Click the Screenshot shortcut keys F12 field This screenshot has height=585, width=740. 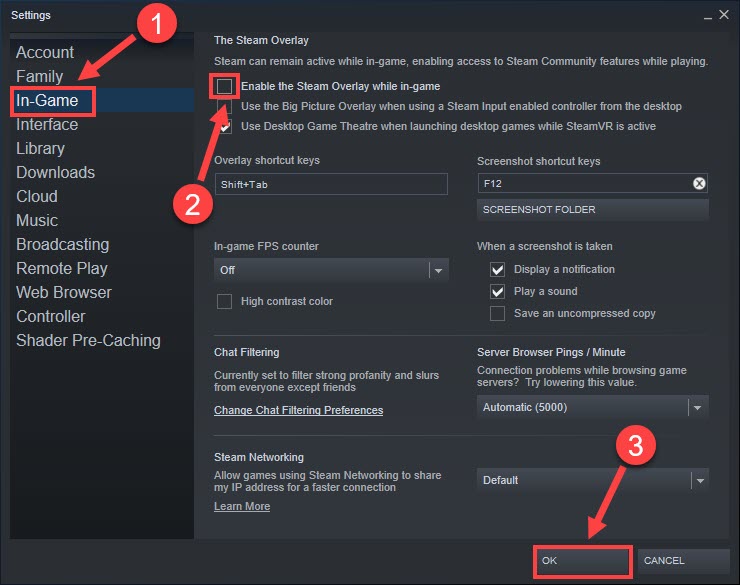tap(592, 184)
